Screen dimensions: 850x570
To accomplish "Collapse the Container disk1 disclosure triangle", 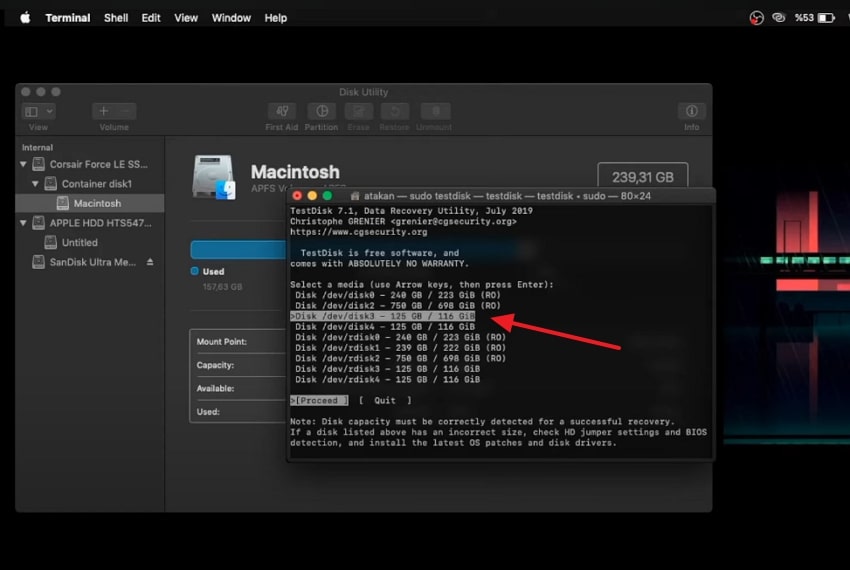I will 35,184.
